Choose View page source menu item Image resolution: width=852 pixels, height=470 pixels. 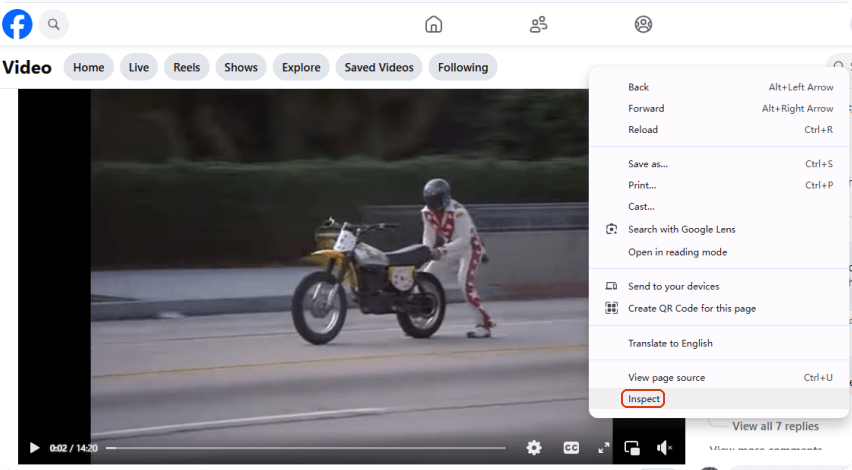coord(666,377)
